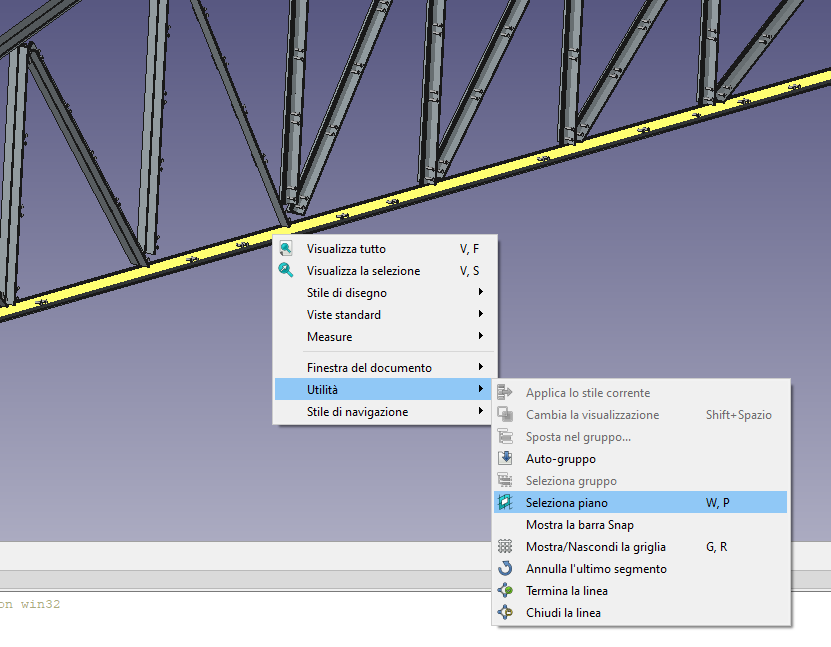Choose Mostra la barra Snap
Image resolution: width=831 pixels, height=647 pixels.
click(x=641, y=525)
